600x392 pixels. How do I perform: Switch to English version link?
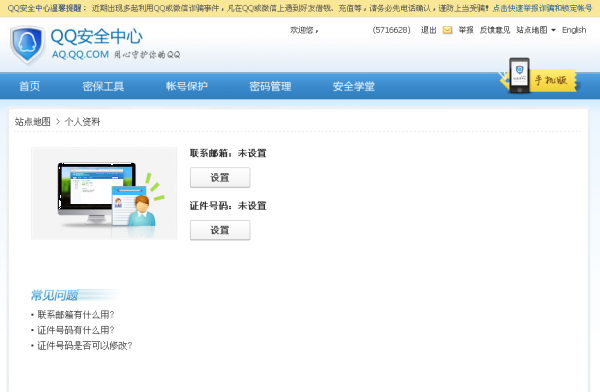tap(574, 30)
